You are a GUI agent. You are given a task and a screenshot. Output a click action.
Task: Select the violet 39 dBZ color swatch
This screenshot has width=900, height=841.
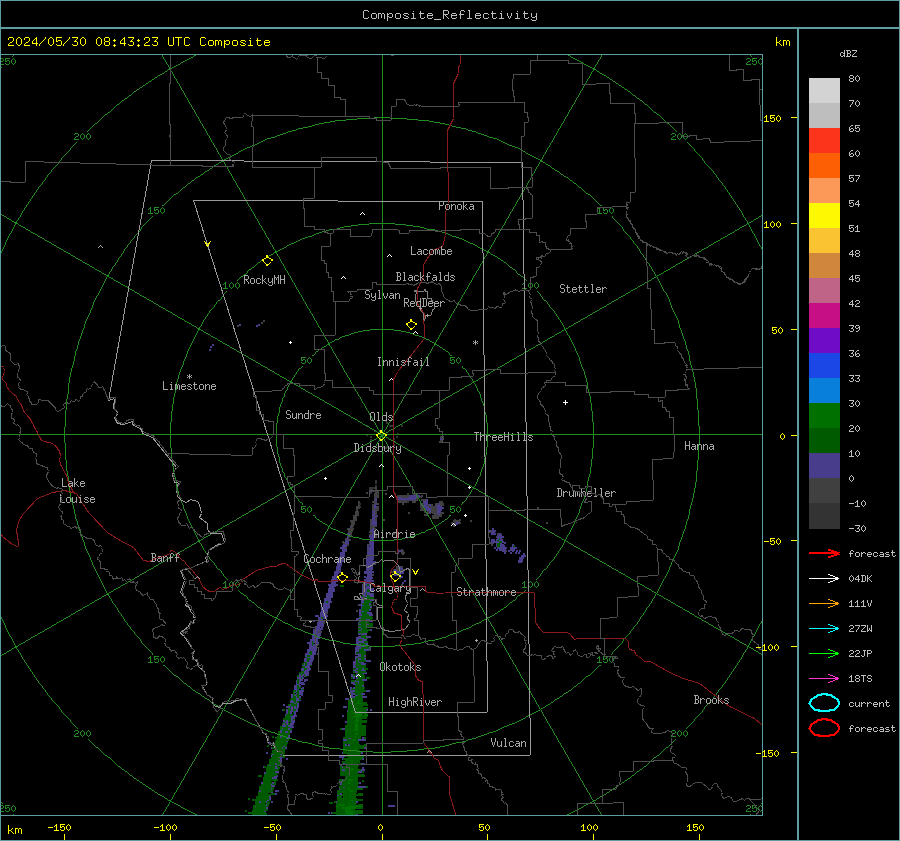coord(824,340)
